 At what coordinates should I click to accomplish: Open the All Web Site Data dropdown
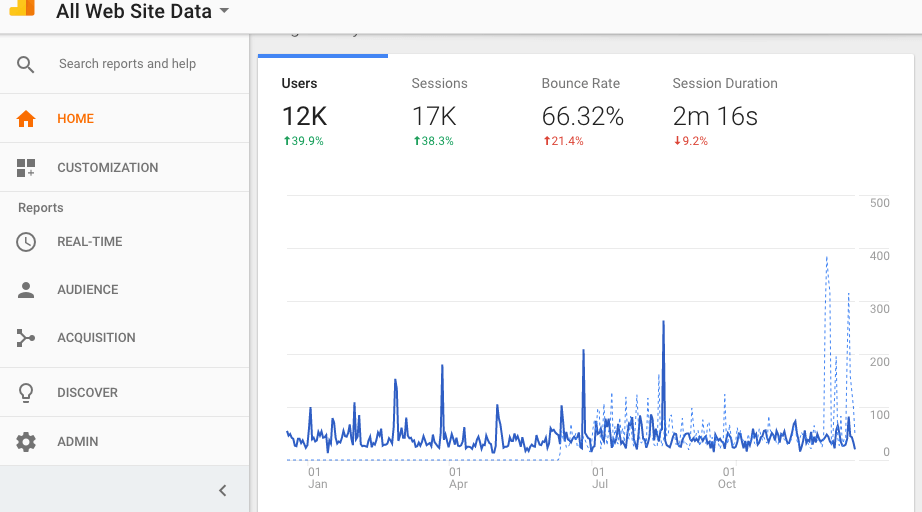[142, 11]
